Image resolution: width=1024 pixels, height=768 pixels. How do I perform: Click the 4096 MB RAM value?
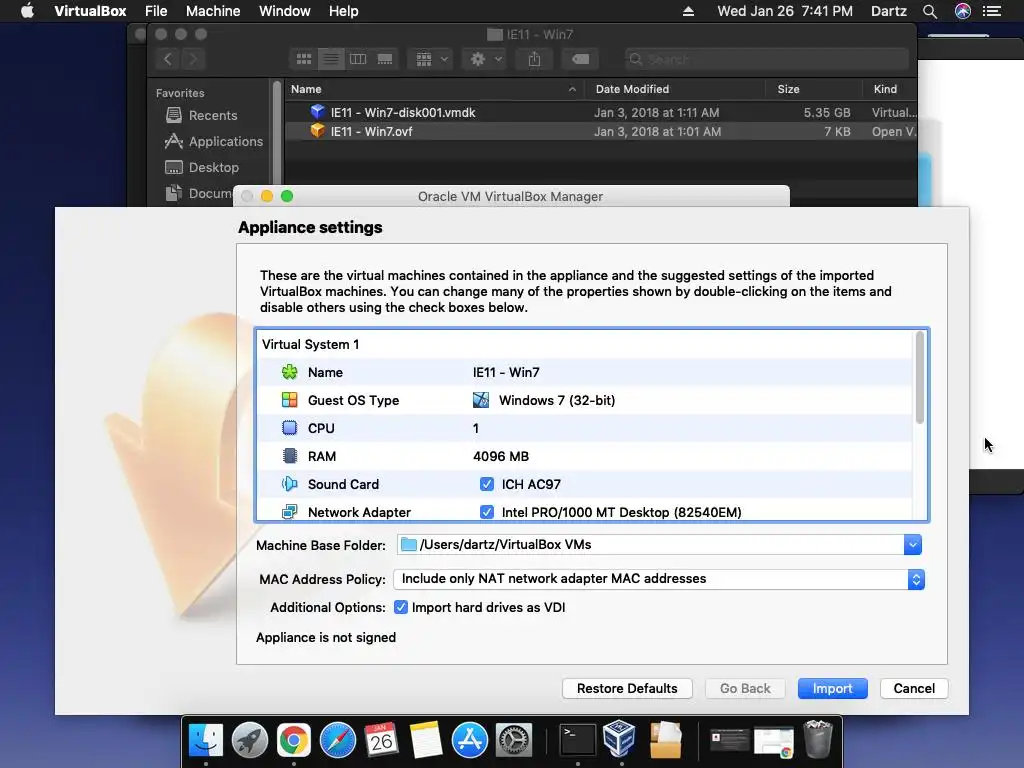[x=501, y=456]
